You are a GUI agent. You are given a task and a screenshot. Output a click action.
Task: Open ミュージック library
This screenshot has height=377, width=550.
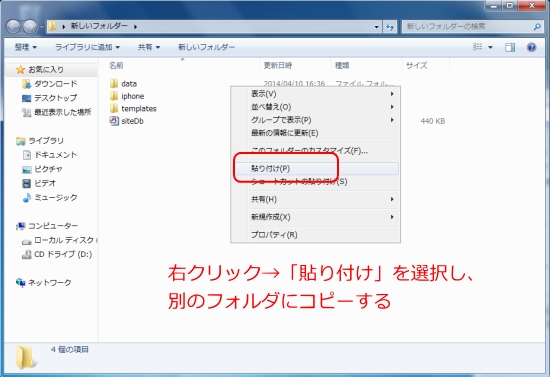[x=55, y=197]
